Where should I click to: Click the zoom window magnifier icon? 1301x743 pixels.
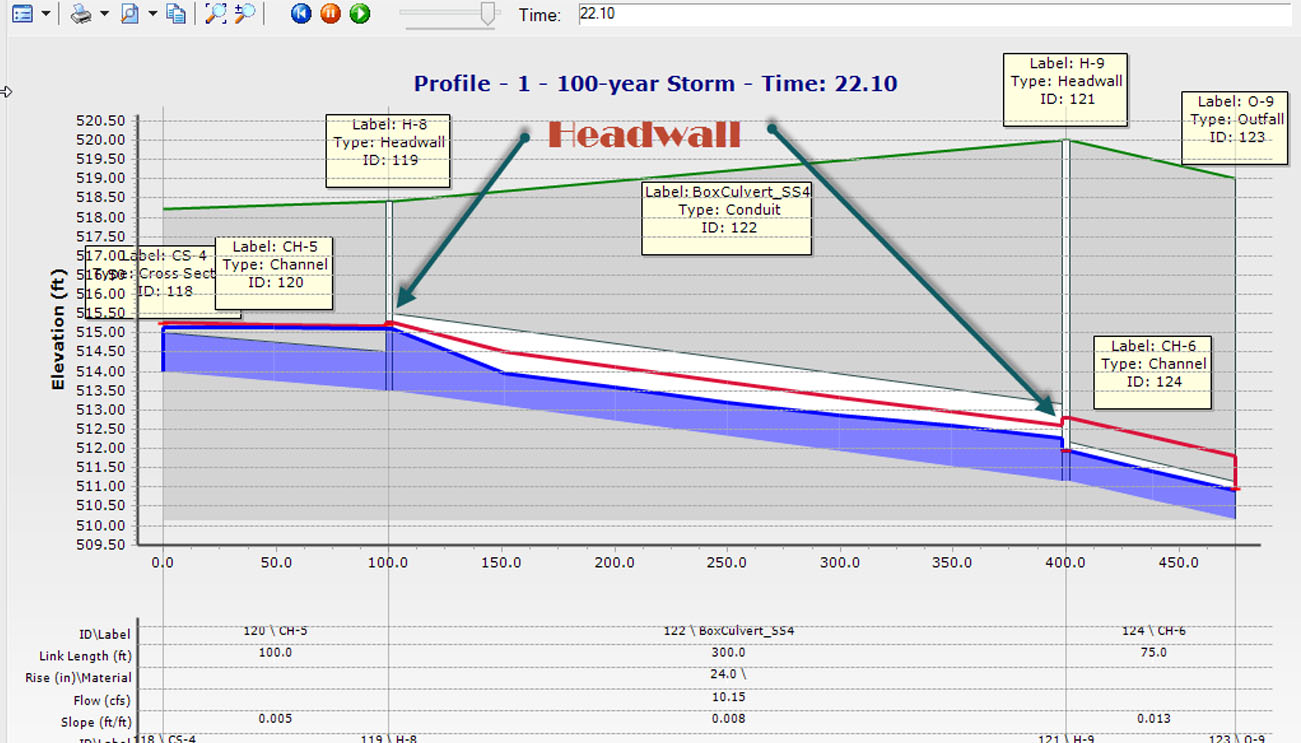pos(245,14)
